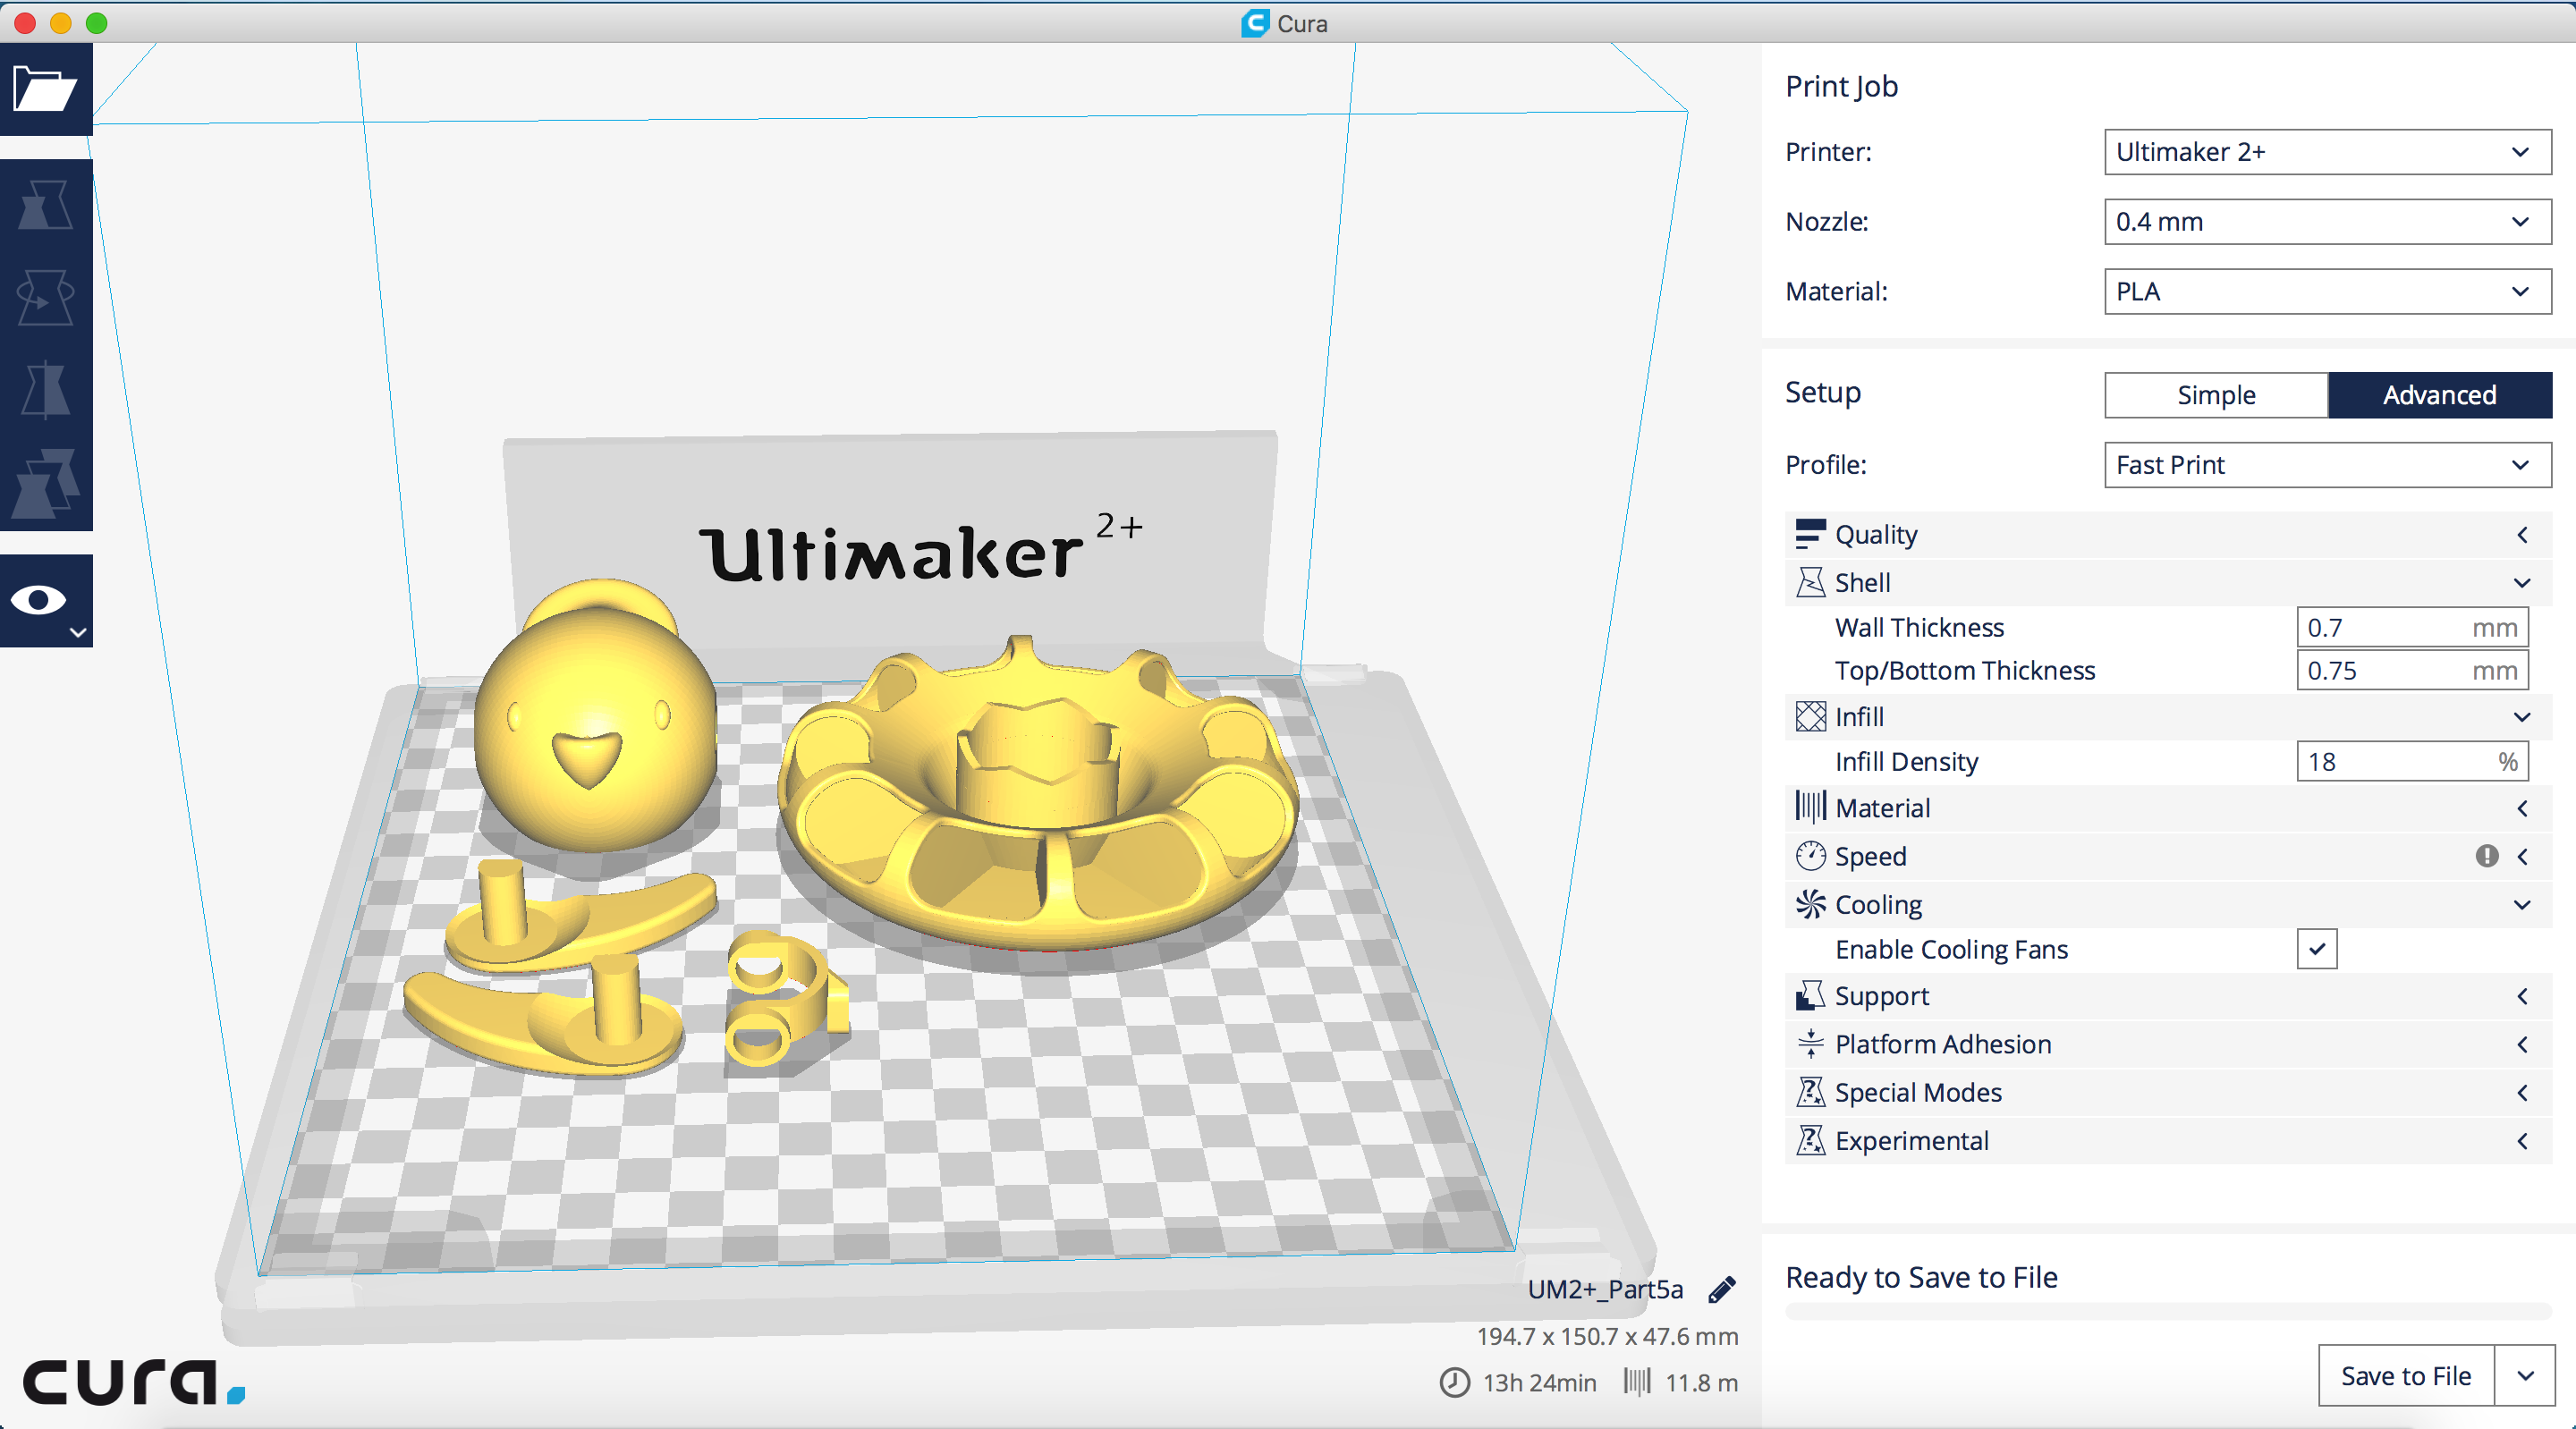Image resolution: width=2576 pixels, height=1429 pixels.
Task: Uncheck Enable Cooling Fans checkbox
Action: coord(2316,949)
